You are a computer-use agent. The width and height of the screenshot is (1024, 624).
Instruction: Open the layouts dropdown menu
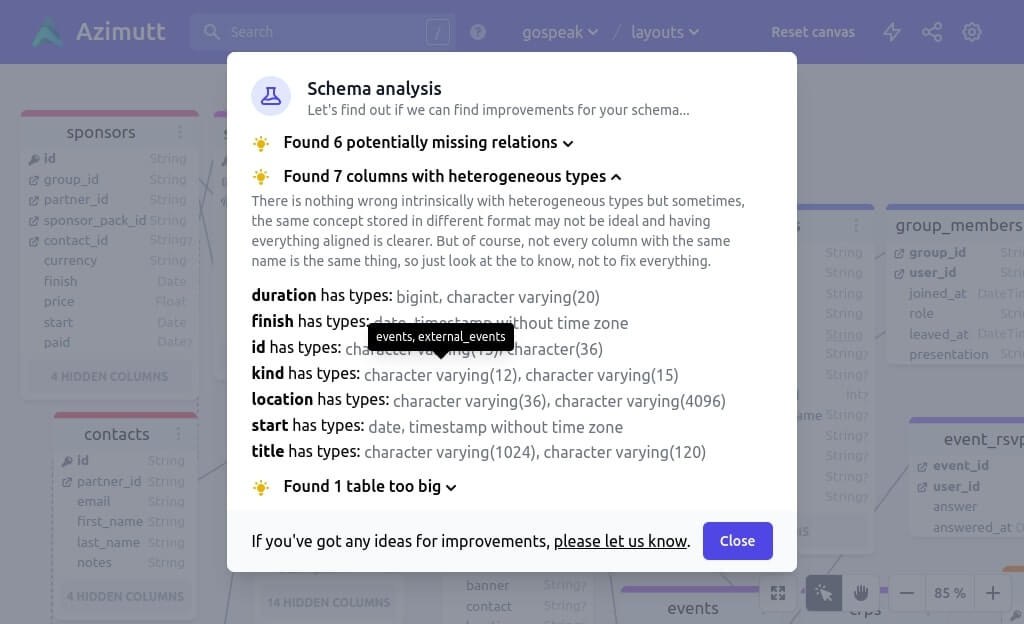665,32
